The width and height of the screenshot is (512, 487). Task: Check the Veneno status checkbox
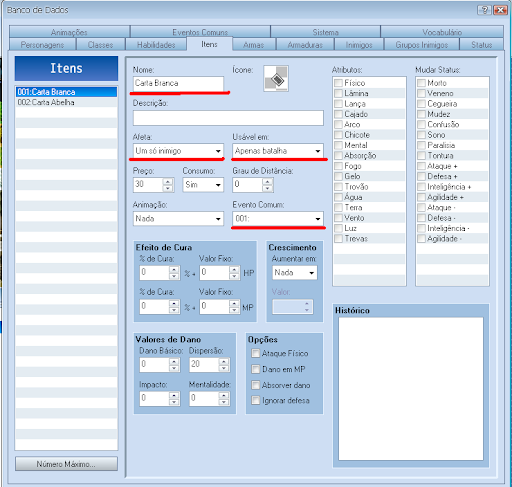pos(421,93)
